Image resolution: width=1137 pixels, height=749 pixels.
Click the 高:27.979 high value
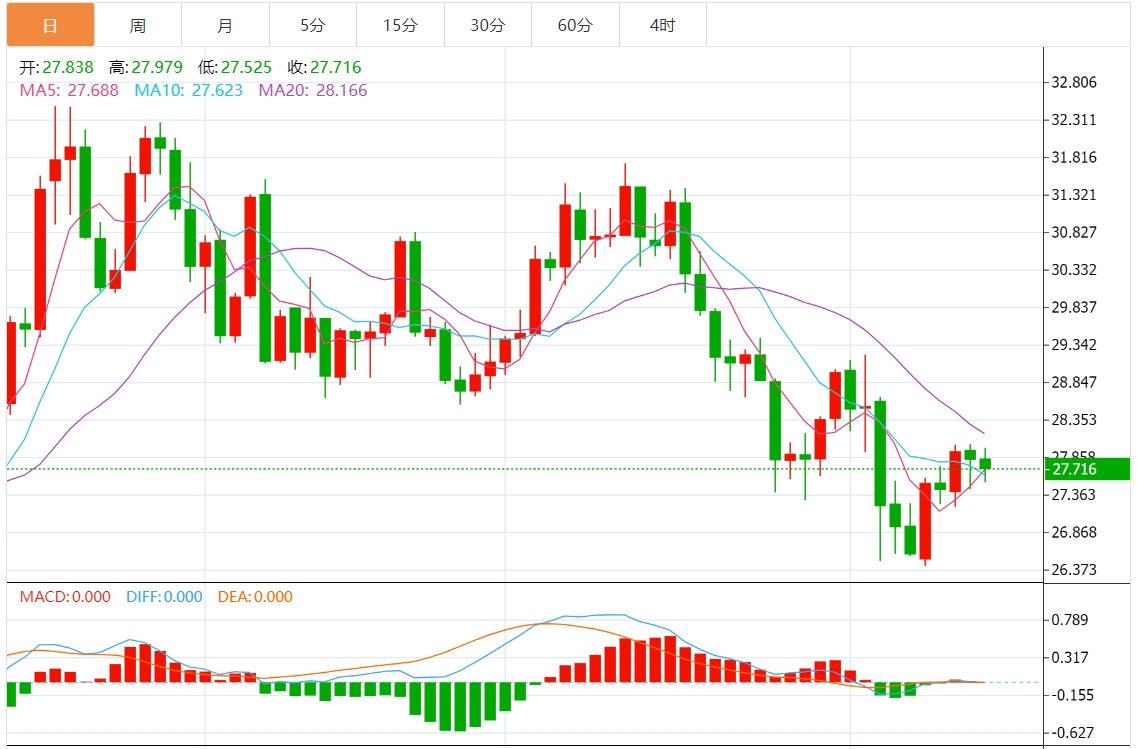(x=146, y=67)
